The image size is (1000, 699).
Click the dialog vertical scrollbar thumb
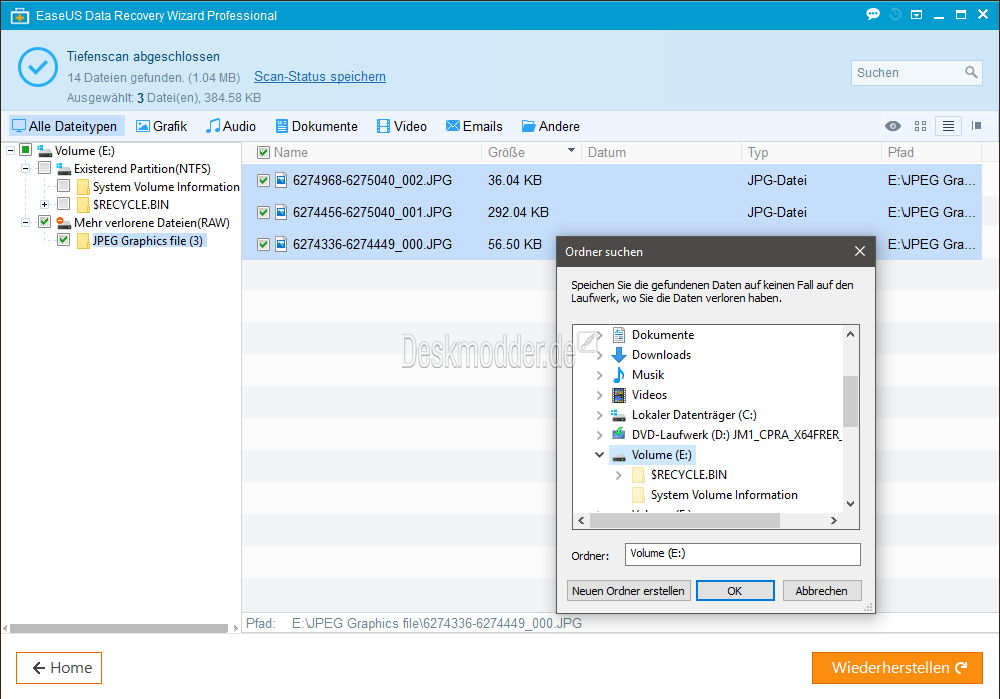coord(850,401)
